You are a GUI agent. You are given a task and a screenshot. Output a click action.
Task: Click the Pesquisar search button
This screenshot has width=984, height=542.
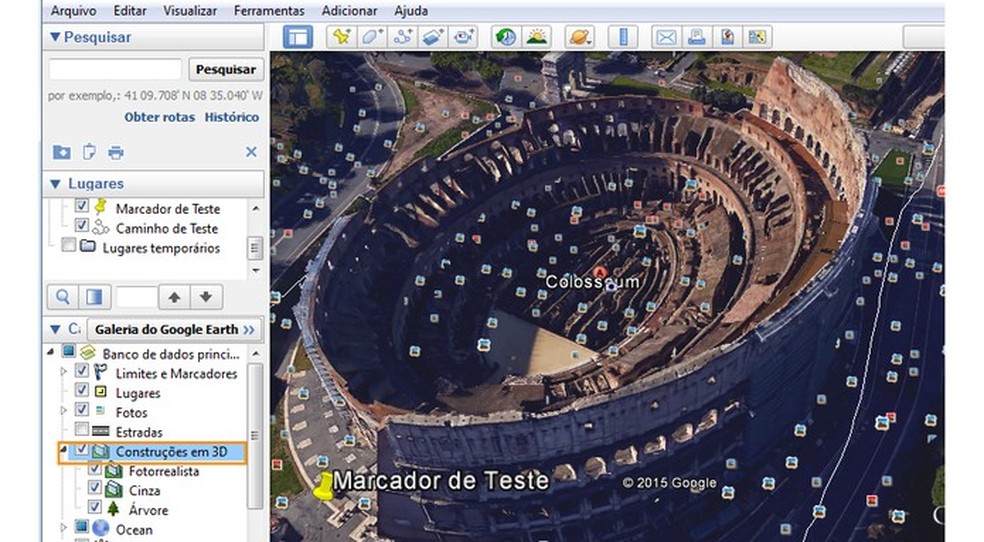(226, 69)
